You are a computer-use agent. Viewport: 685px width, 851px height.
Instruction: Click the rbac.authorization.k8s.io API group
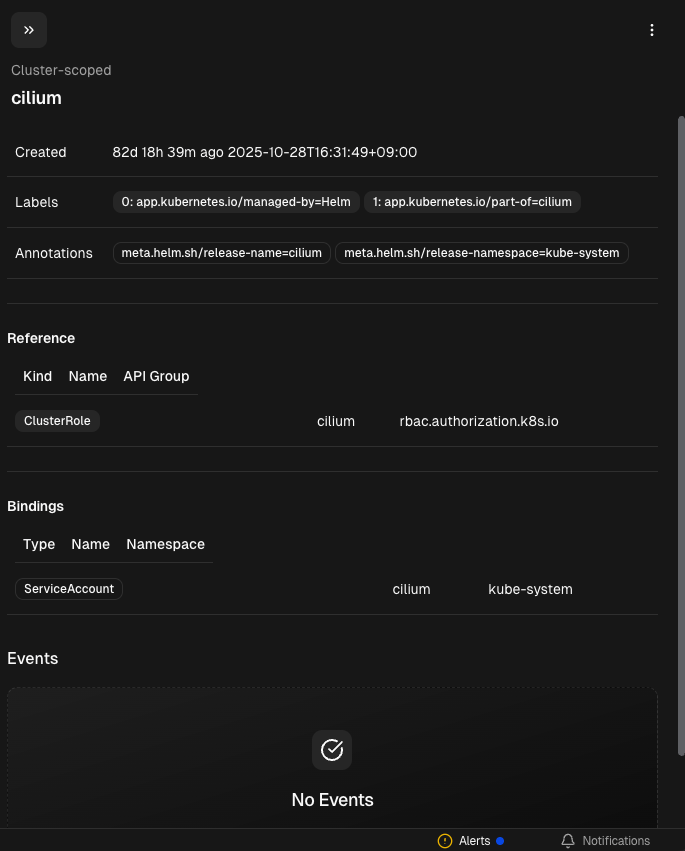click(x=479, y=422)
